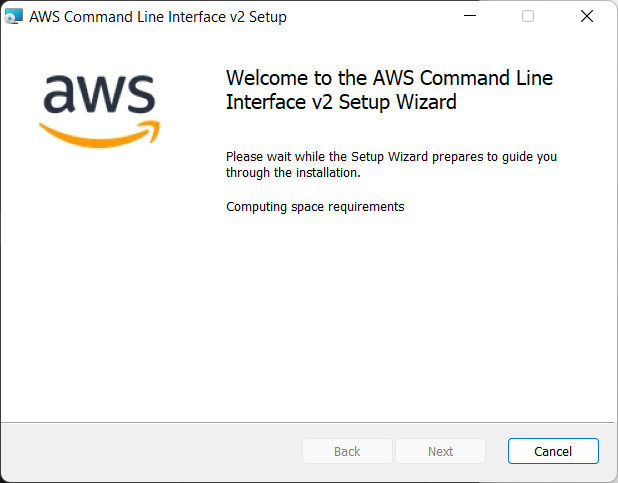Click the installer icon in title bar
The width and height of the screenshot is (618, 483).
tap(14, 16)
